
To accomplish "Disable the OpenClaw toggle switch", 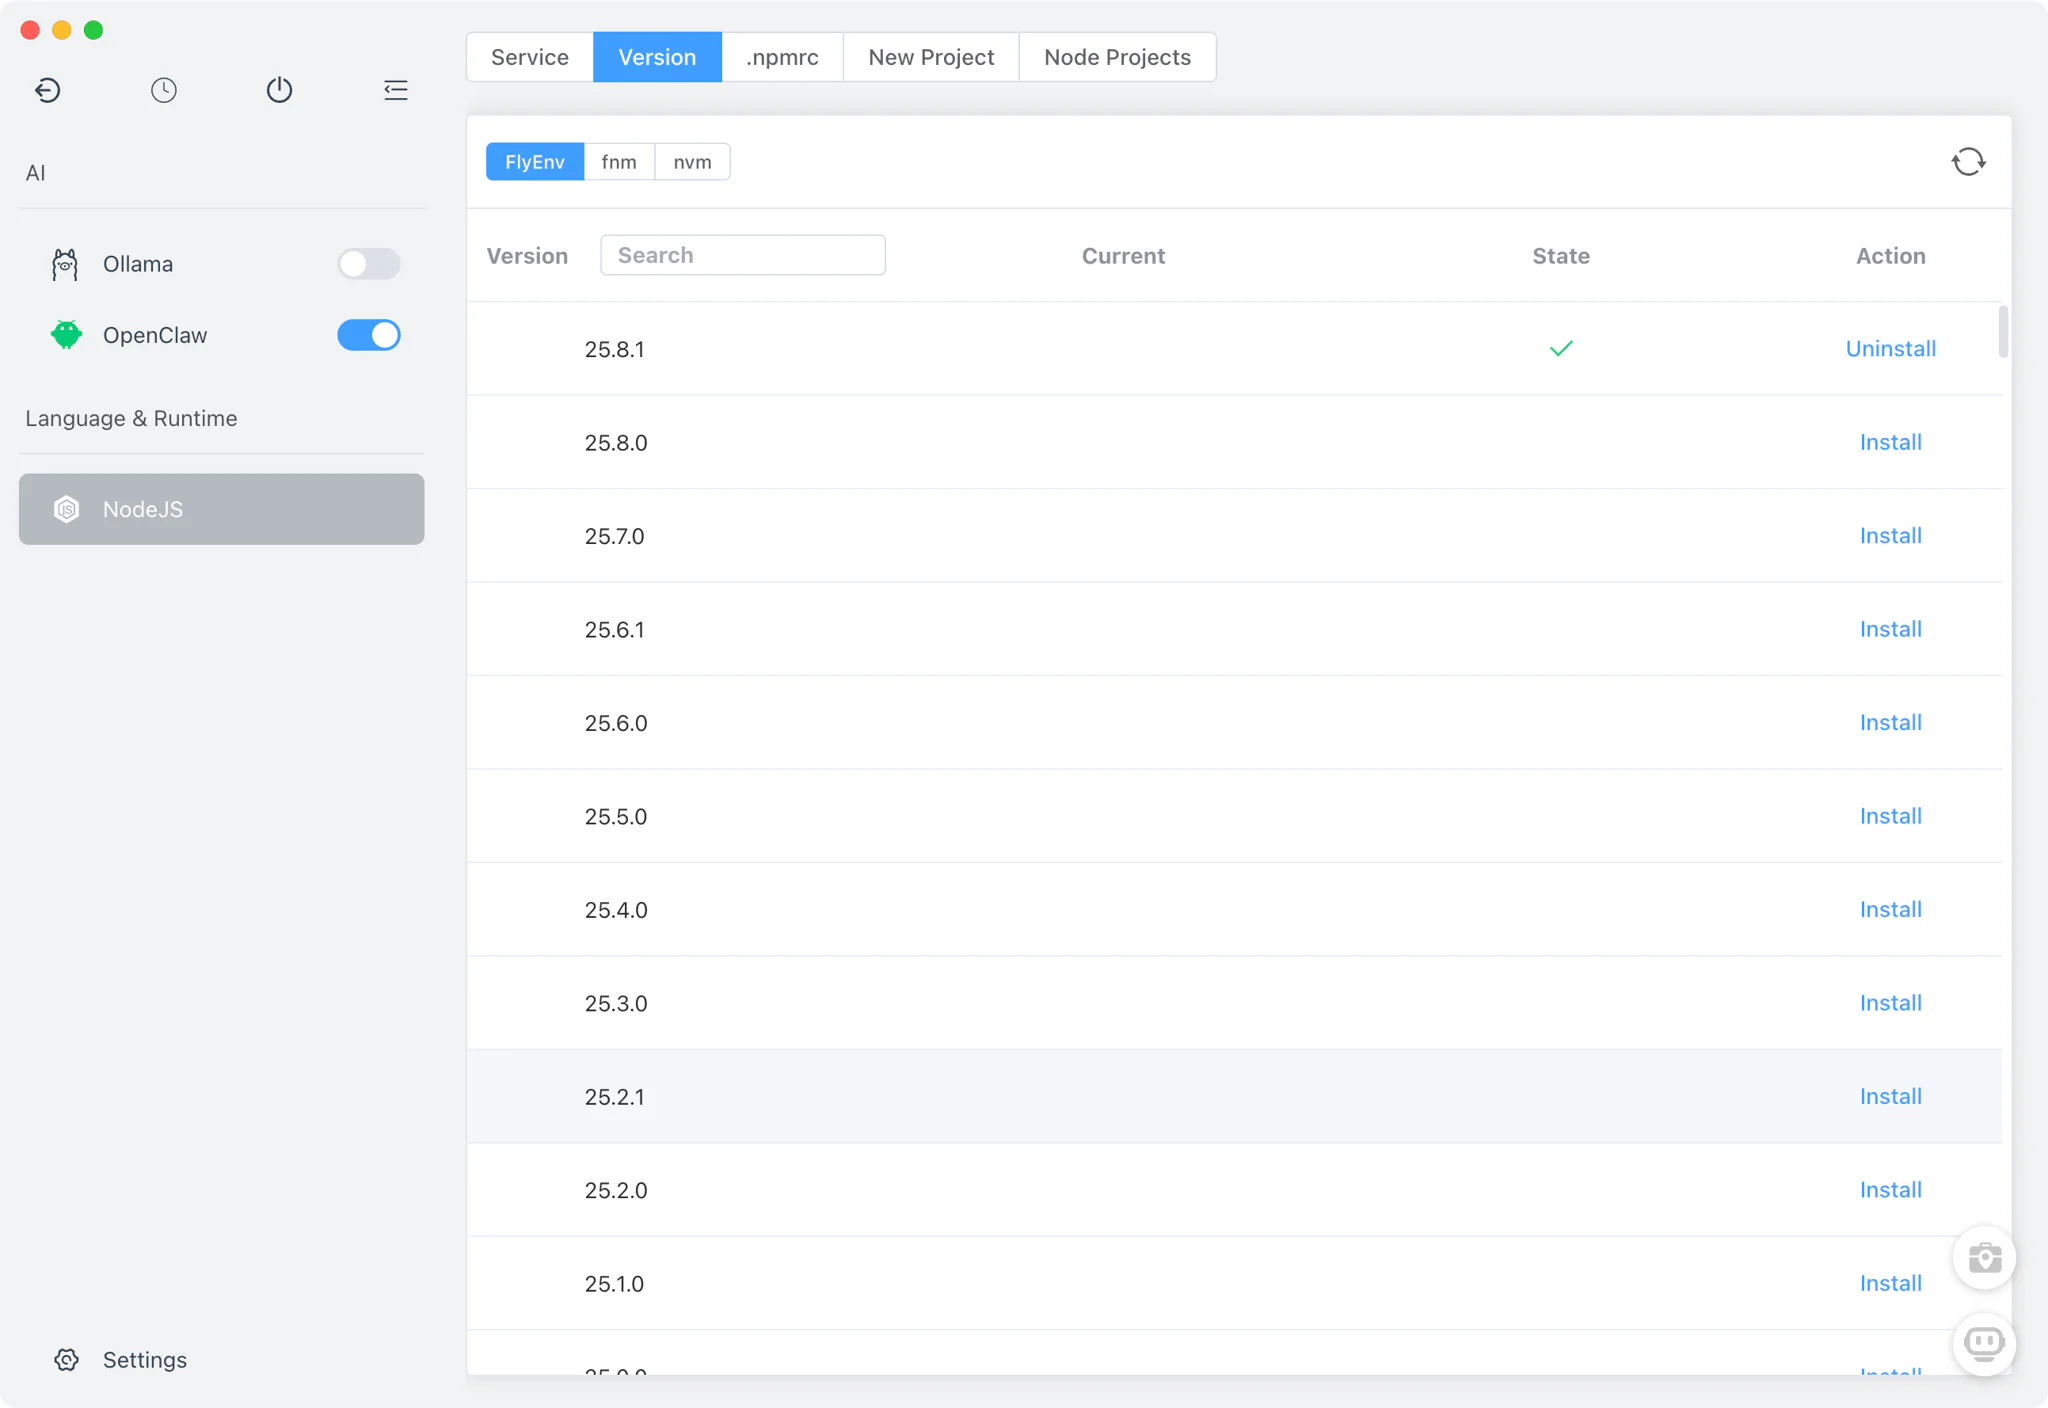I will tap(368, 335).
